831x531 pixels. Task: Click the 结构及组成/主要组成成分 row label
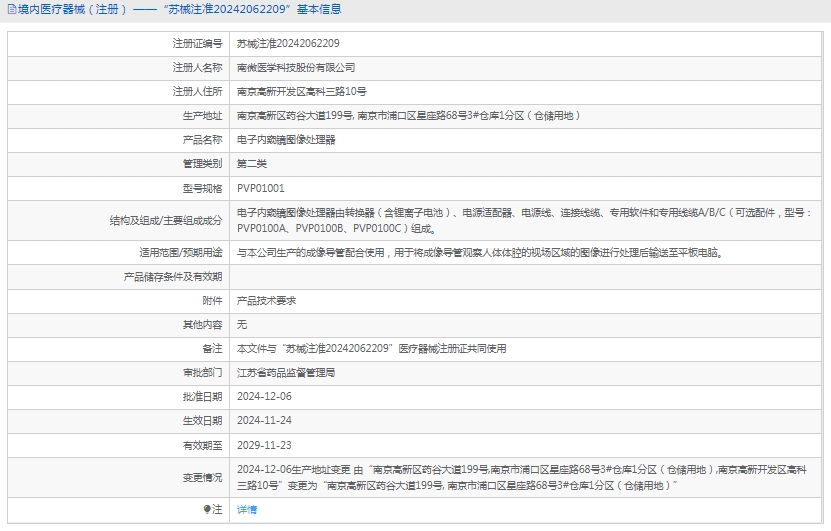click(x=166, y=220)
